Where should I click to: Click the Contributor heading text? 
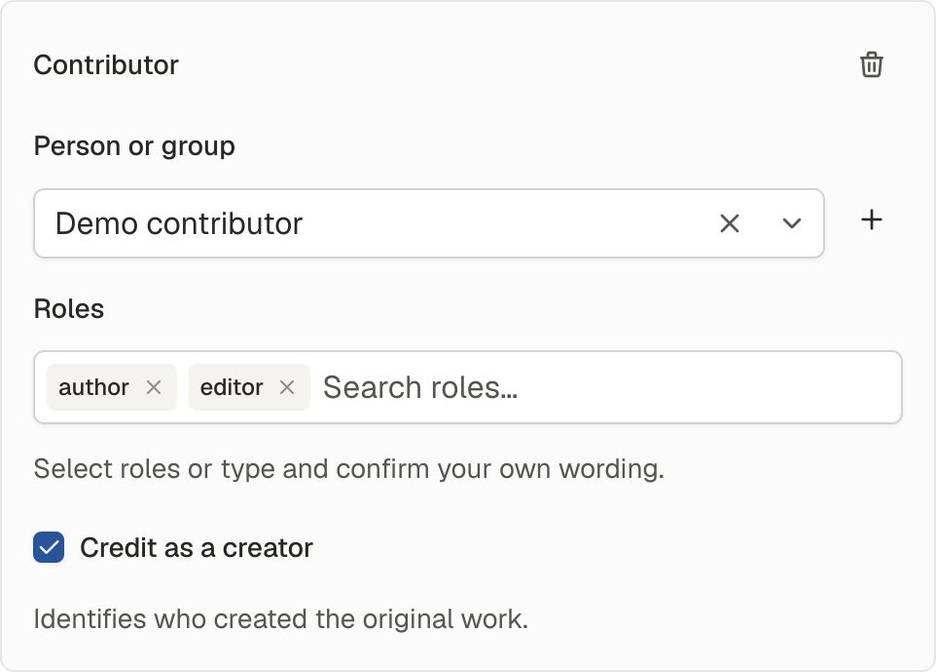pos(106,65)
